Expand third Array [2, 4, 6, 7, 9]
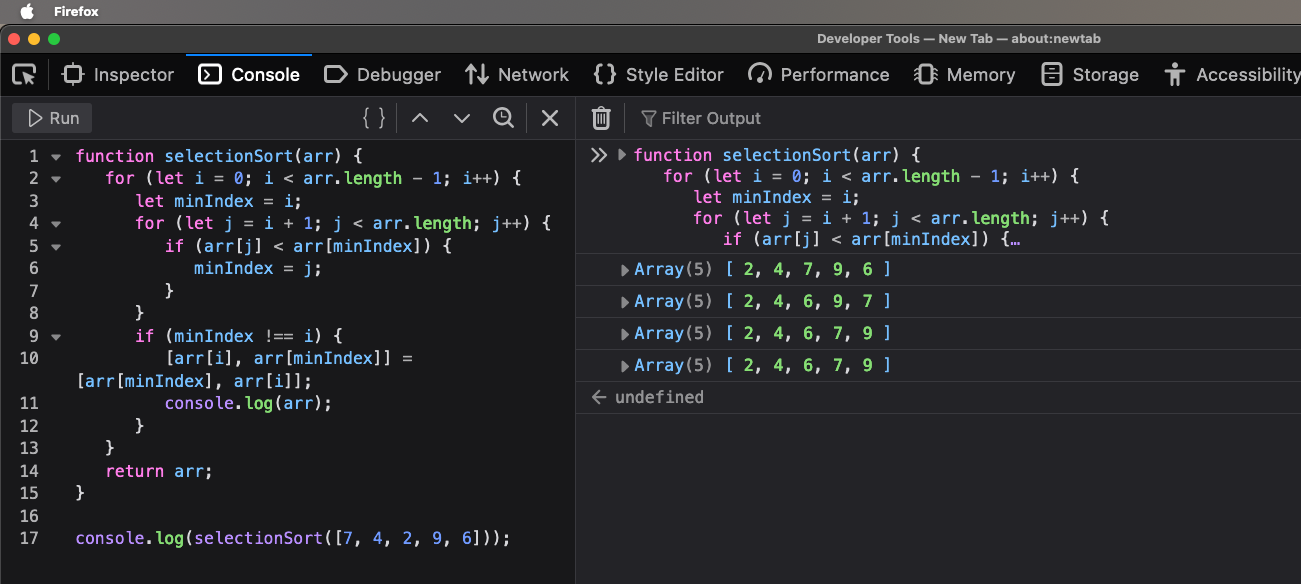This screenshot has height=584, width=1301. coord(625,334)
